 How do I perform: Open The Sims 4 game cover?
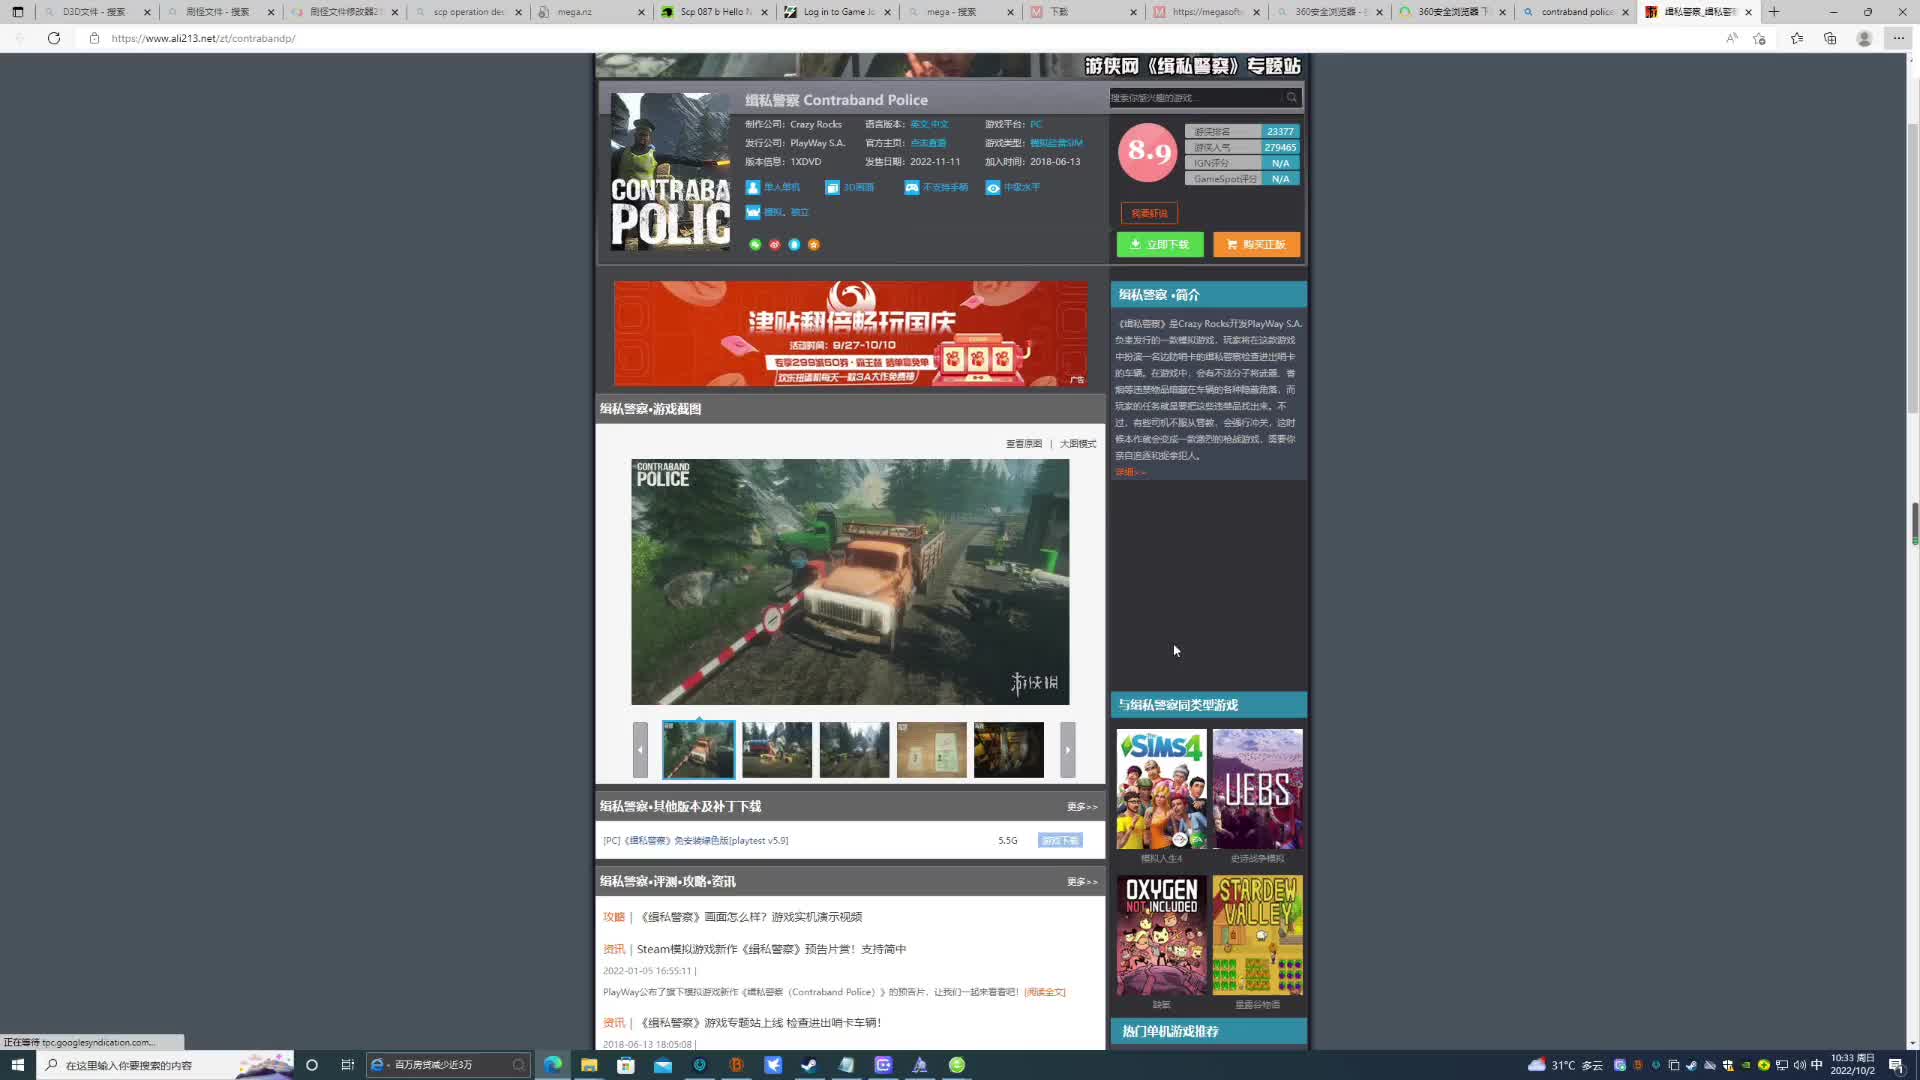point(1161,789)
